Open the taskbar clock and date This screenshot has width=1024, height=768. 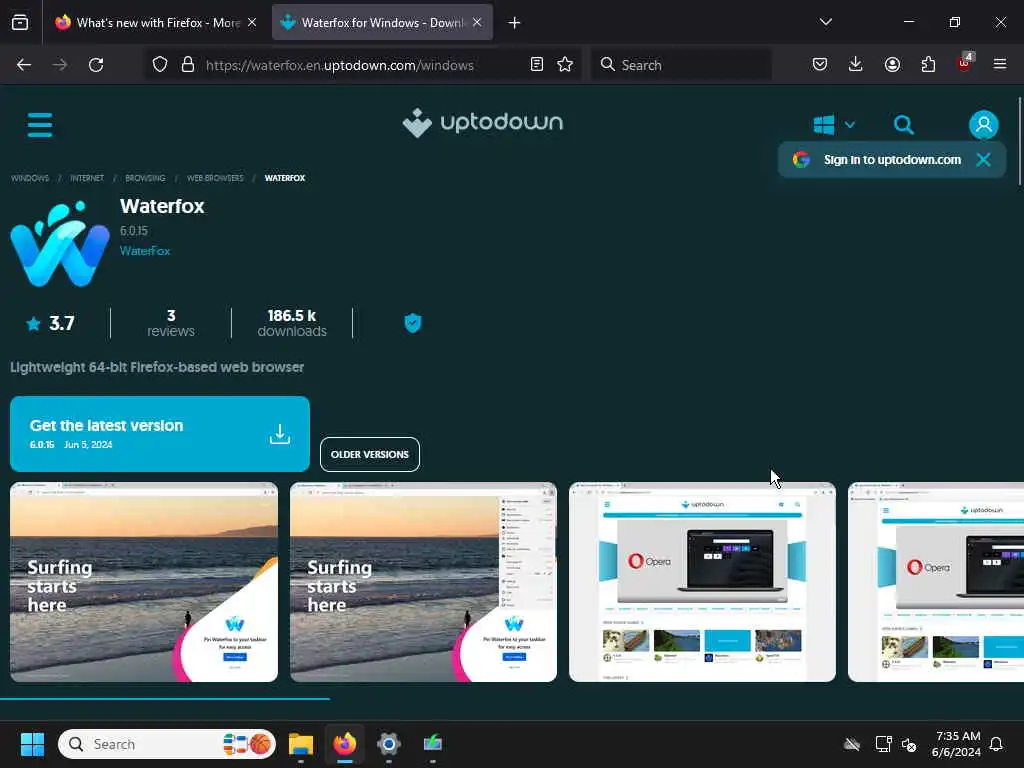[x=956, y=744]
